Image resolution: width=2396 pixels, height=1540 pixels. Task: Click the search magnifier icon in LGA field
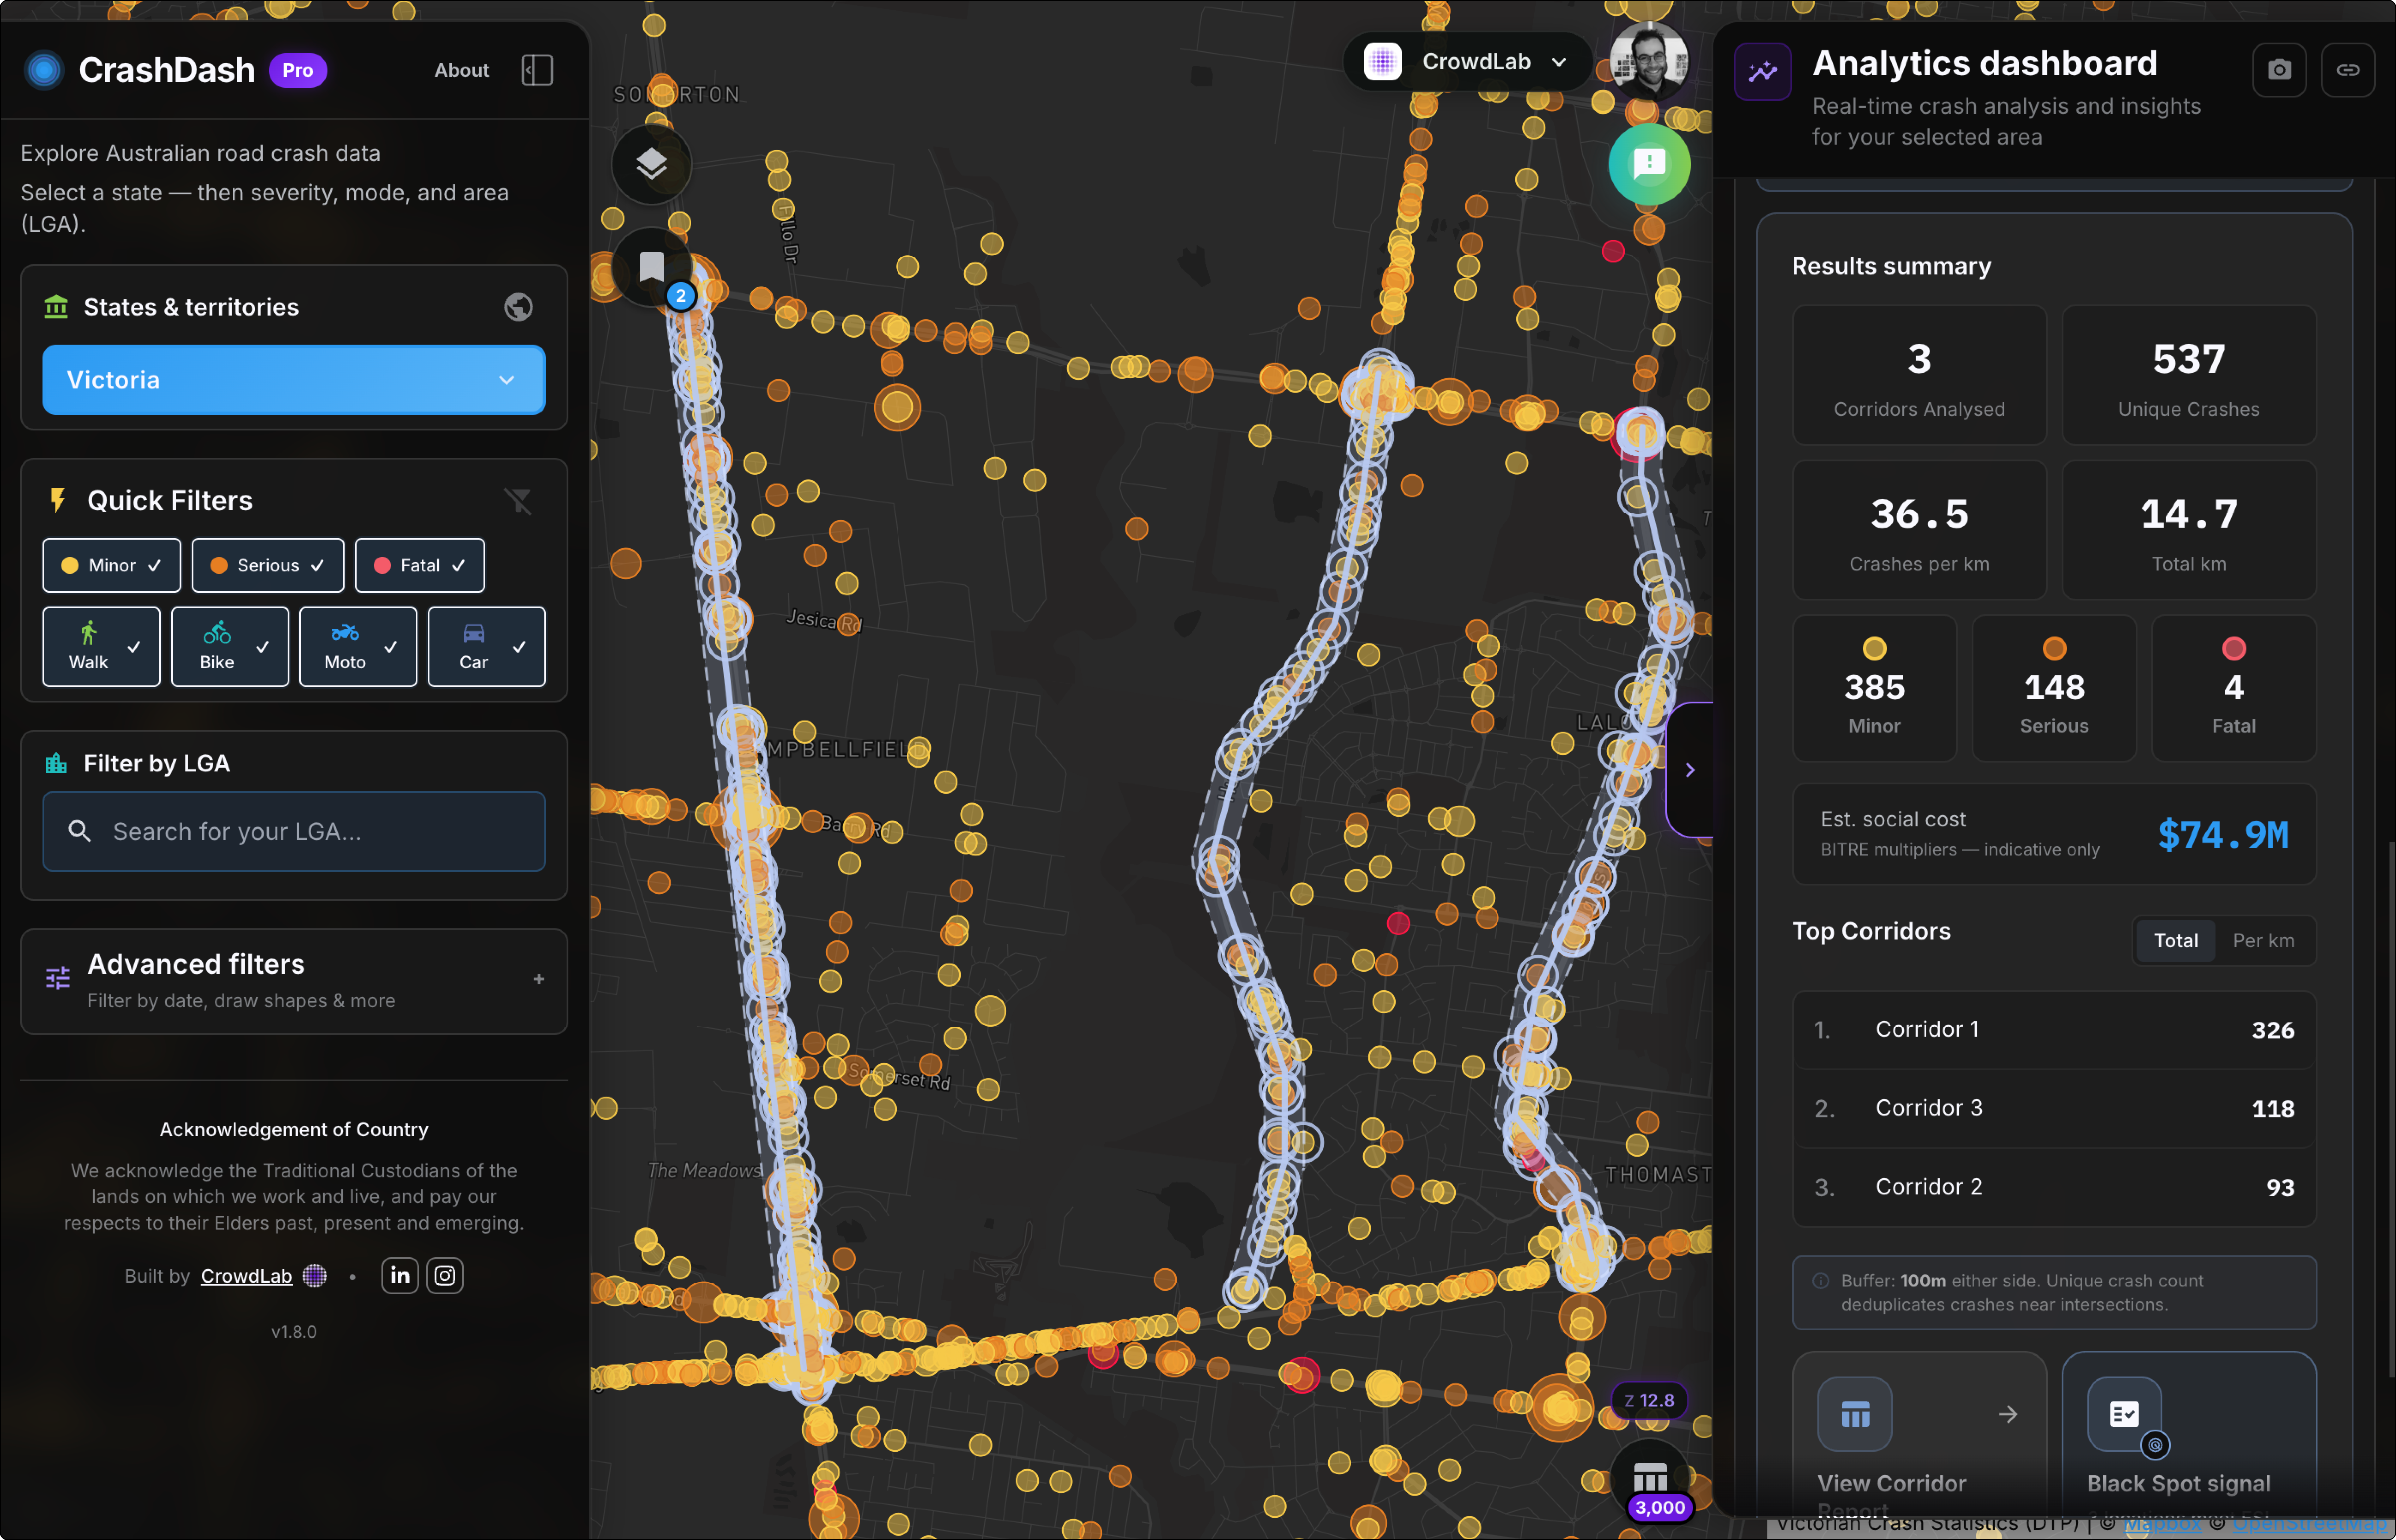tap(80, 831)
